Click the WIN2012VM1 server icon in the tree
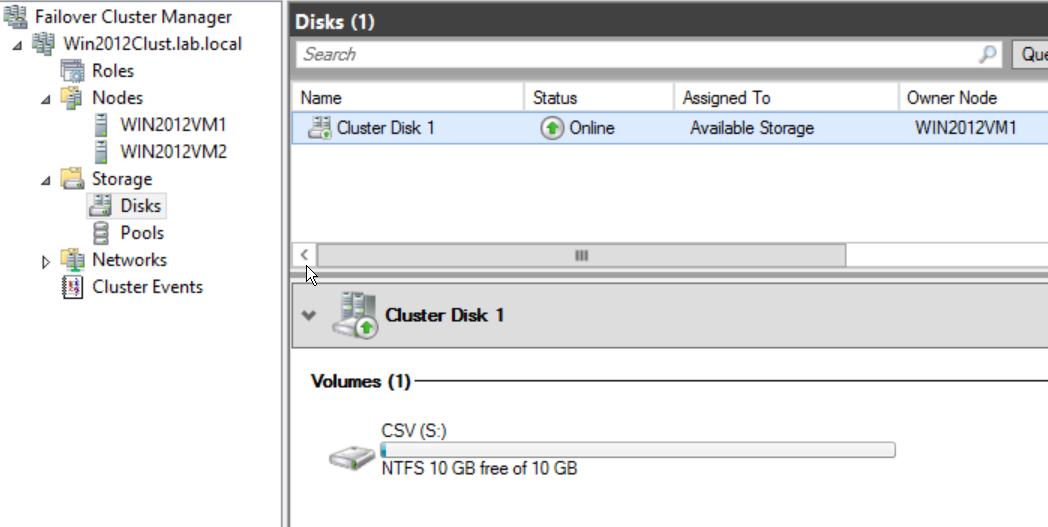The width and height of the screenshot is (1048, 527). [101, 125]
